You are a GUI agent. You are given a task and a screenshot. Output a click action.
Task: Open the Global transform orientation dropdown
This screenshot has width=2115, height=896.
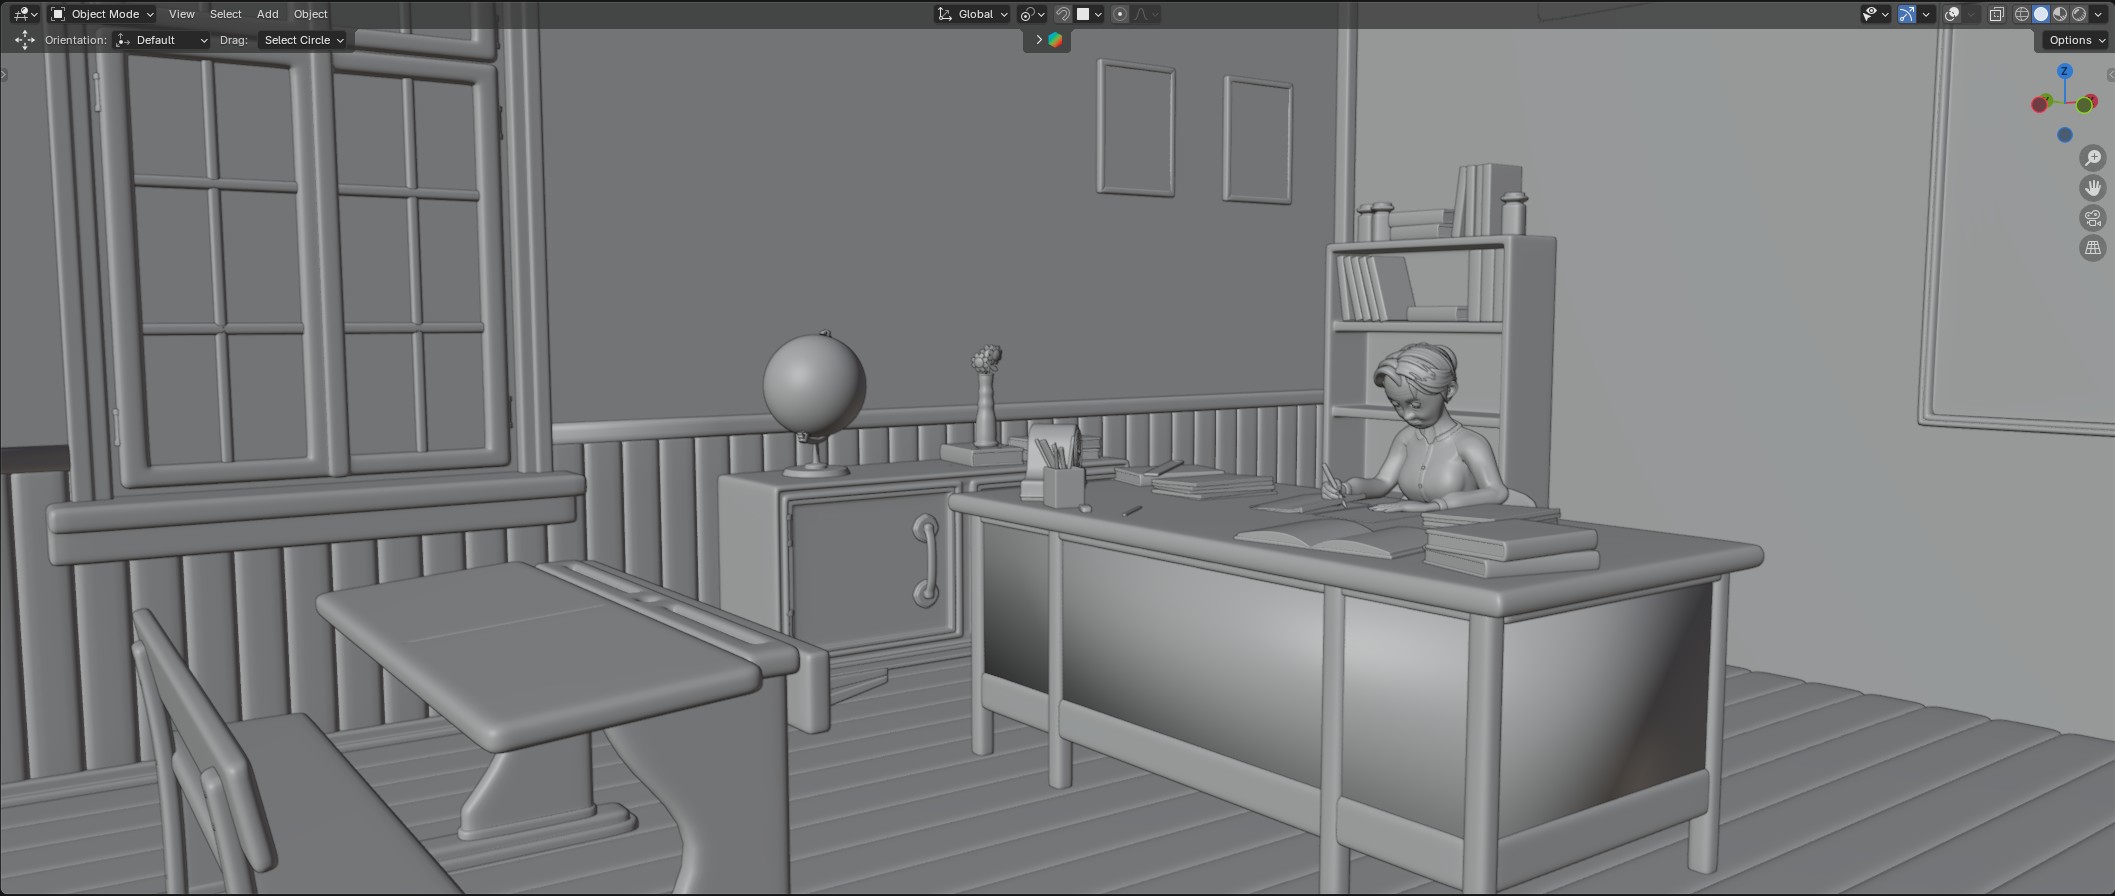point(973,14)
